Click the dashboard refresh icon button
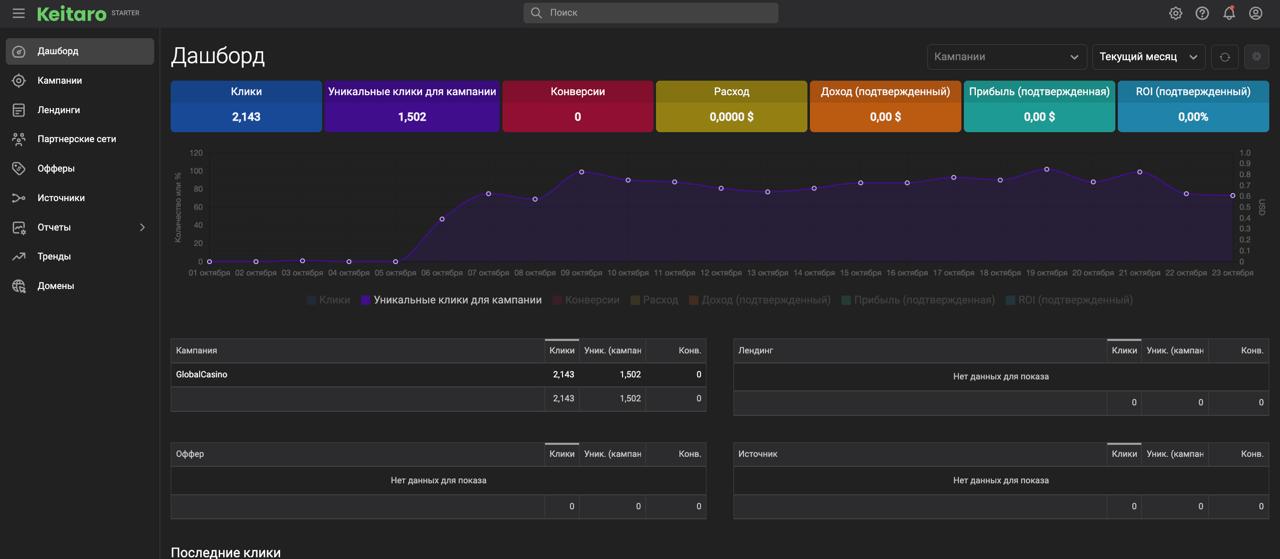This screenshot has height=559, width=1280. point(1224,57)
